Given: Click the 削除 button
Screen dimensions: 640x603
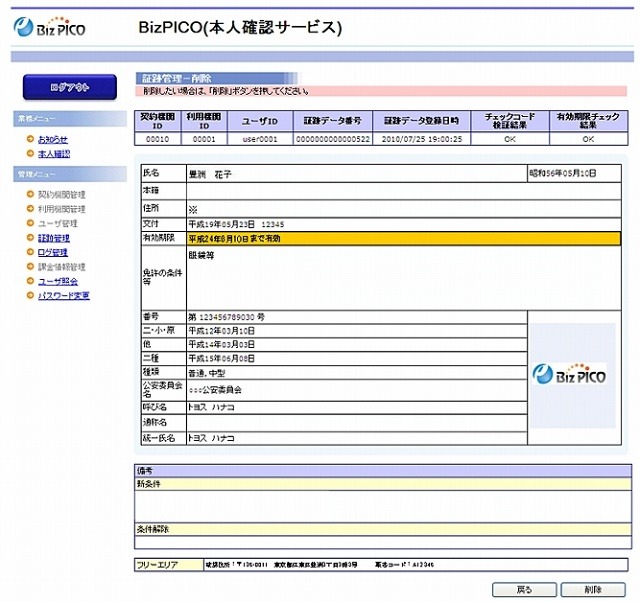Looking at the screenshot, I should [593, 590].
